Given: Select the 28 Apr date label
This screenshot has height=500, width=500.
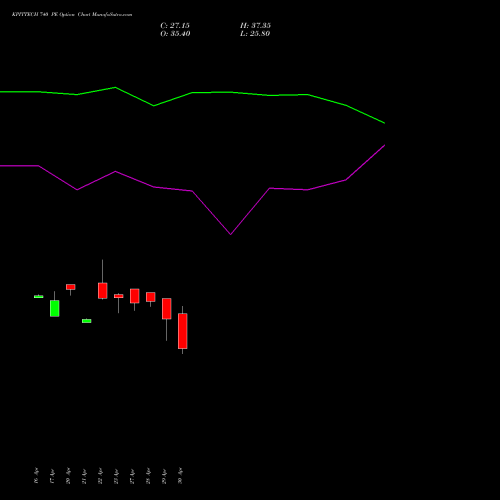Looking at the screenshot, I should pos(148,476).
